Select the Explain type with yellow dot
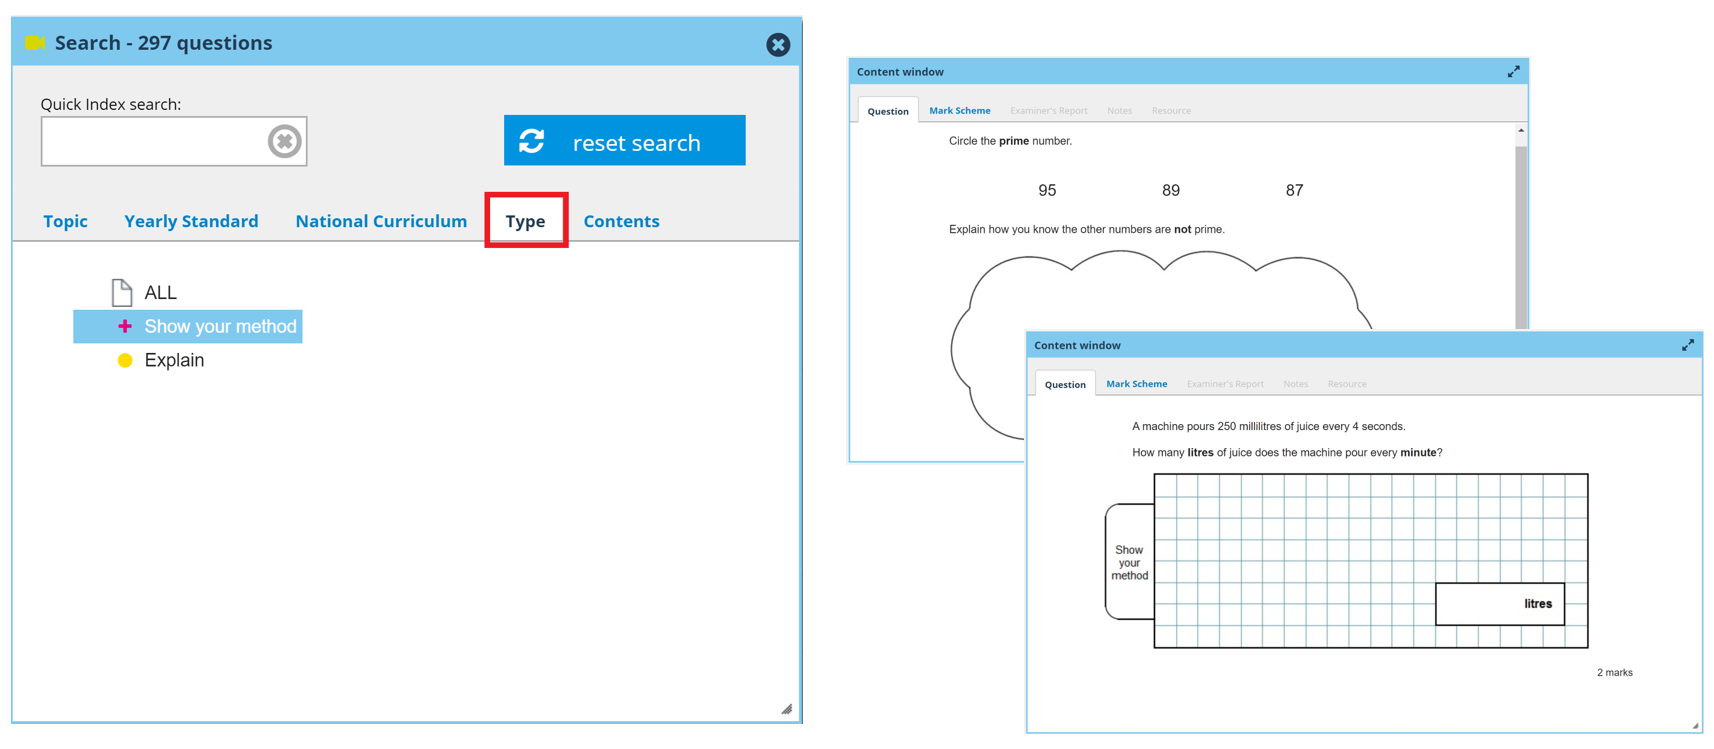 coord(173,360)
